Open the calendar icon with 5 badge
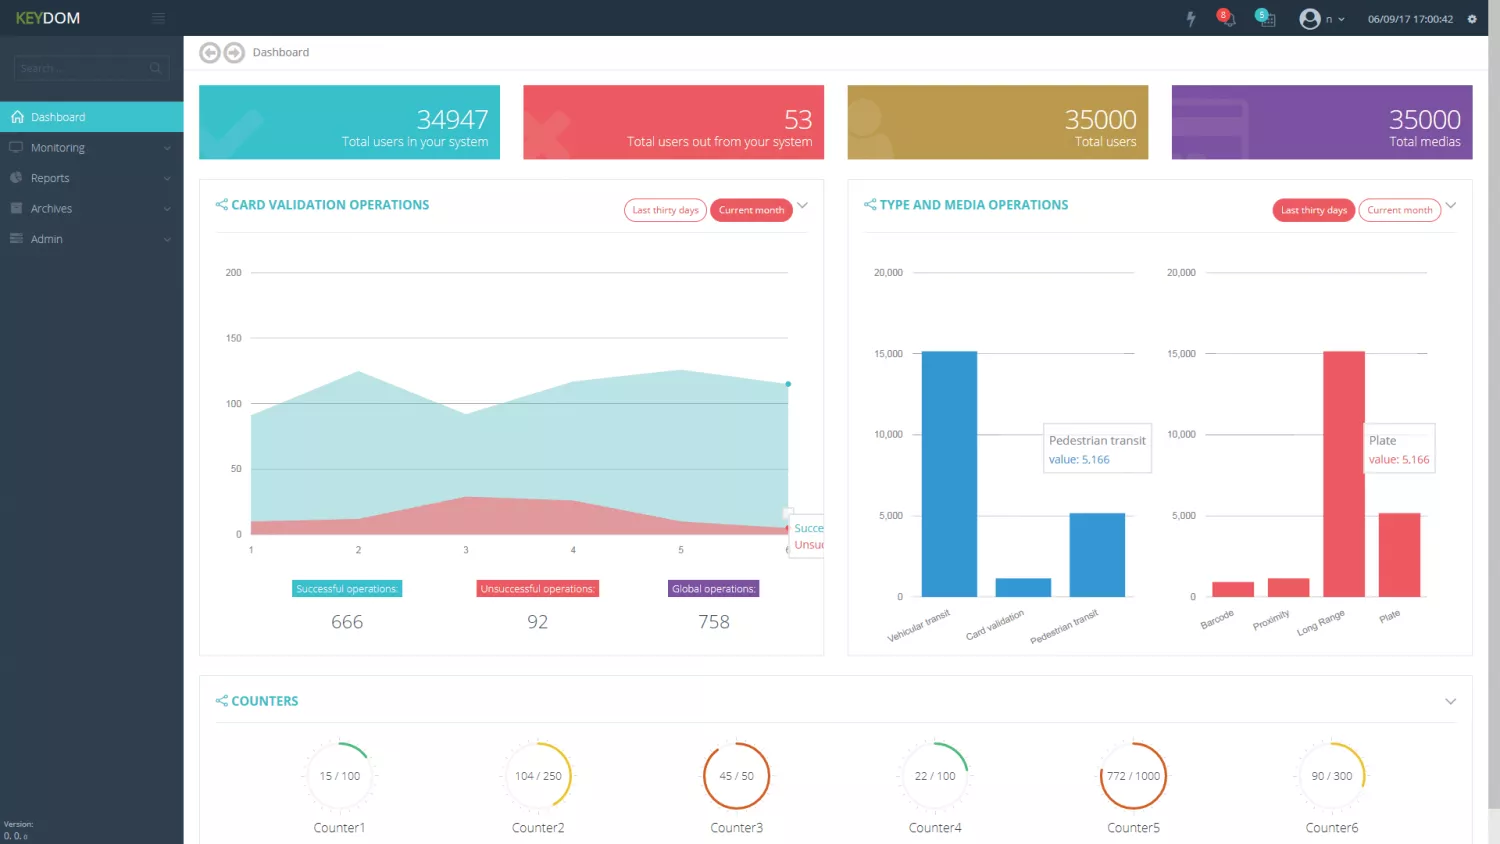This screenshot has width=1500, height=844. [1266, 19]
